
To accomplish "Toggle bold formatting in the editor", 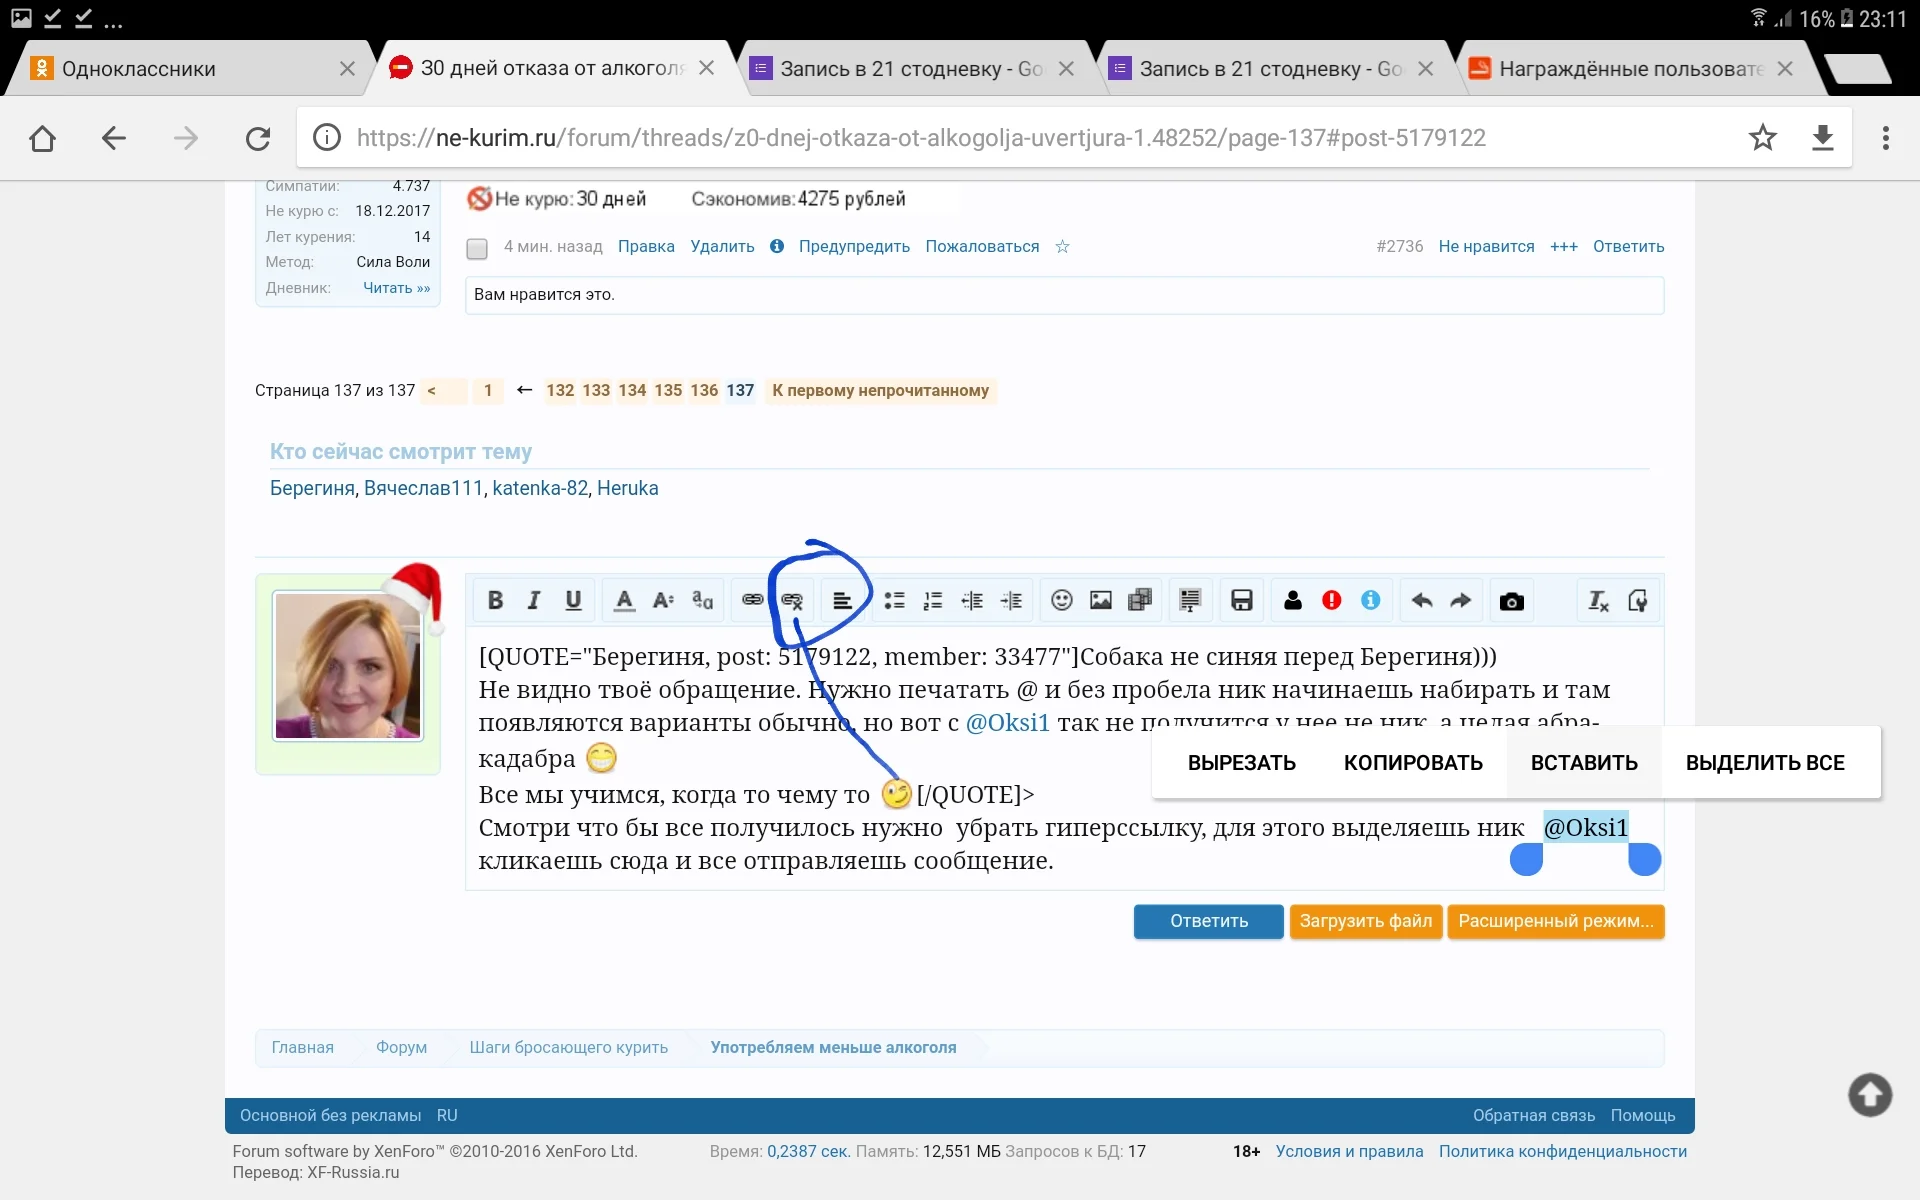I will point(494,600).
